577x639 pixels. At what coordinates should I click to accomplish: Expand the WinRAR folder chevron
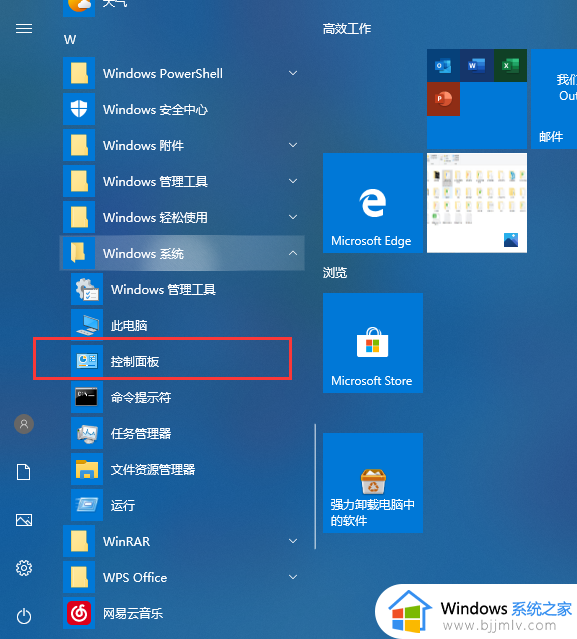point(293,541)
